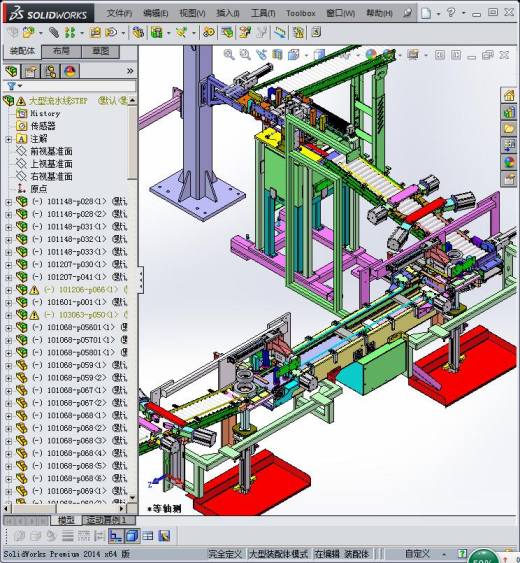520x563 pixels.
Task: Switch to the 草图 tab
Action: [x=101, y=51]
